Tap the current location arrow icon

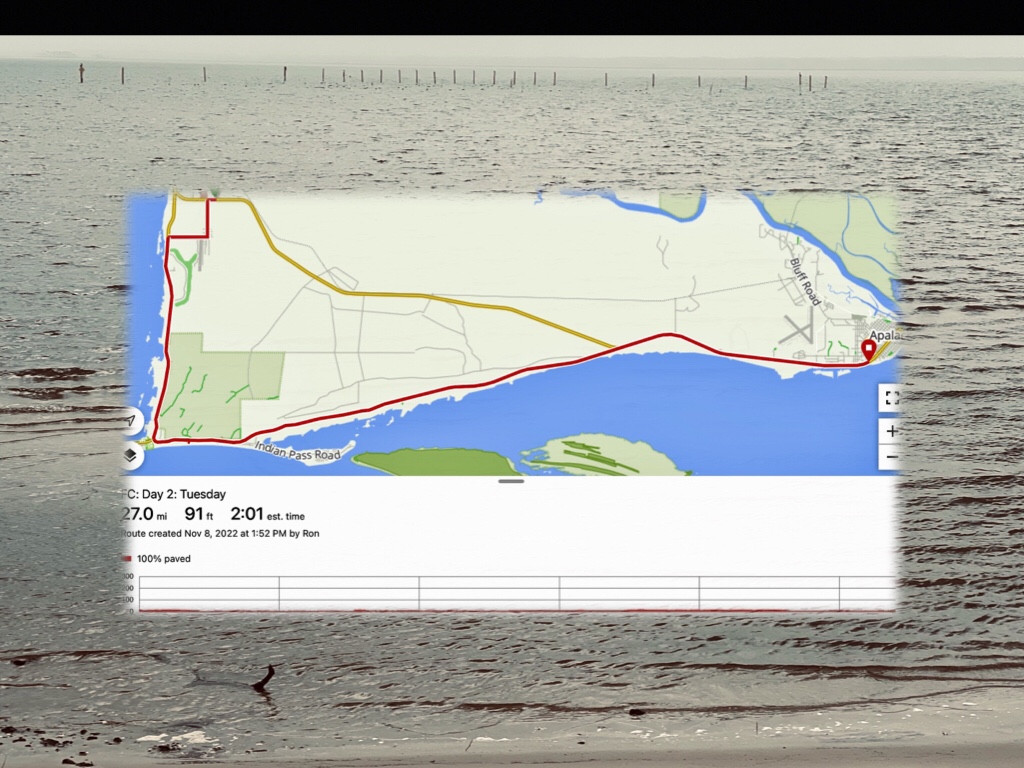pos(131,421)
